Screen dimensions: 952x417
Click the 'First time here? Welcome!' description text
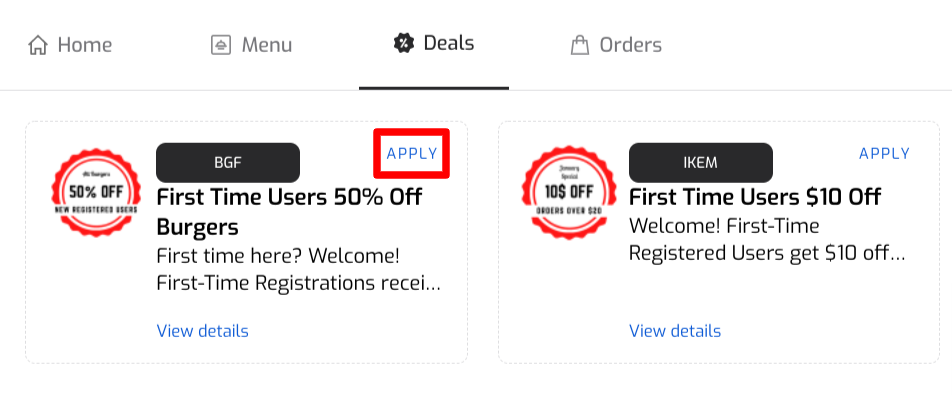tap(278, 256)
